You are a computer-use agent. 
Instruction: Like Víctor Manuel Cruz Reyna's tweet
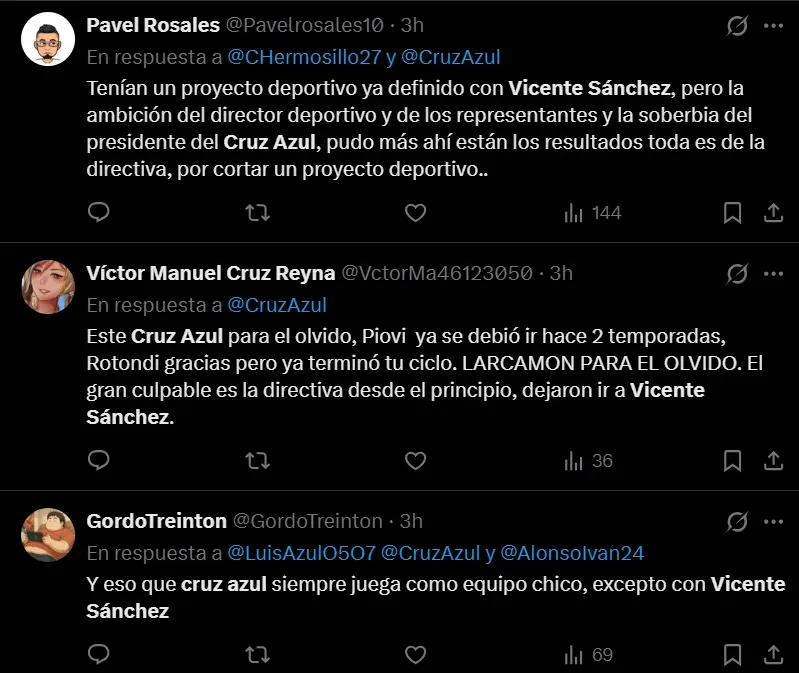point(415,461)
